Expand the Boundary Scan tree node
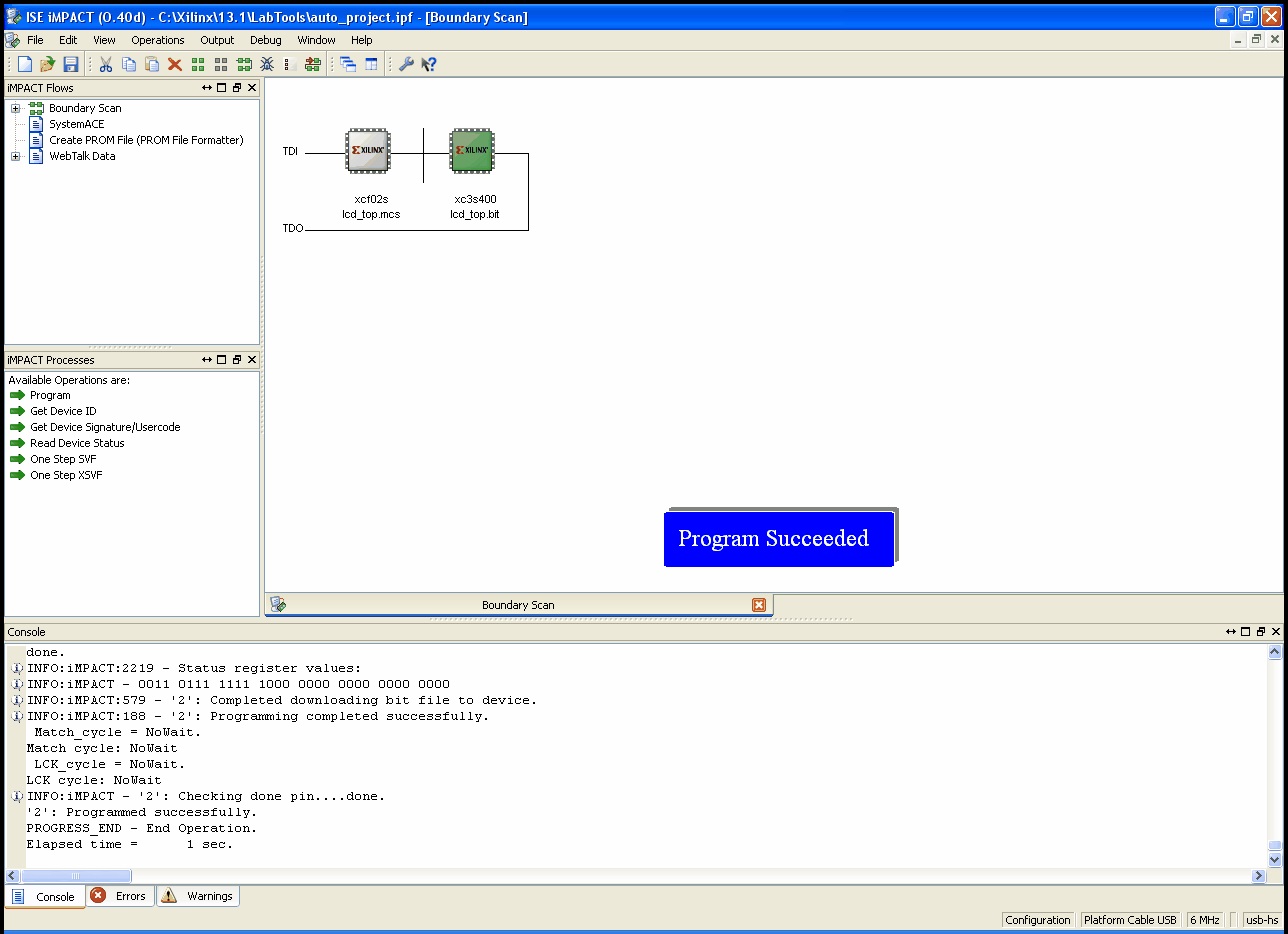The image size is (1288, 934). click(x=15, y=108)
